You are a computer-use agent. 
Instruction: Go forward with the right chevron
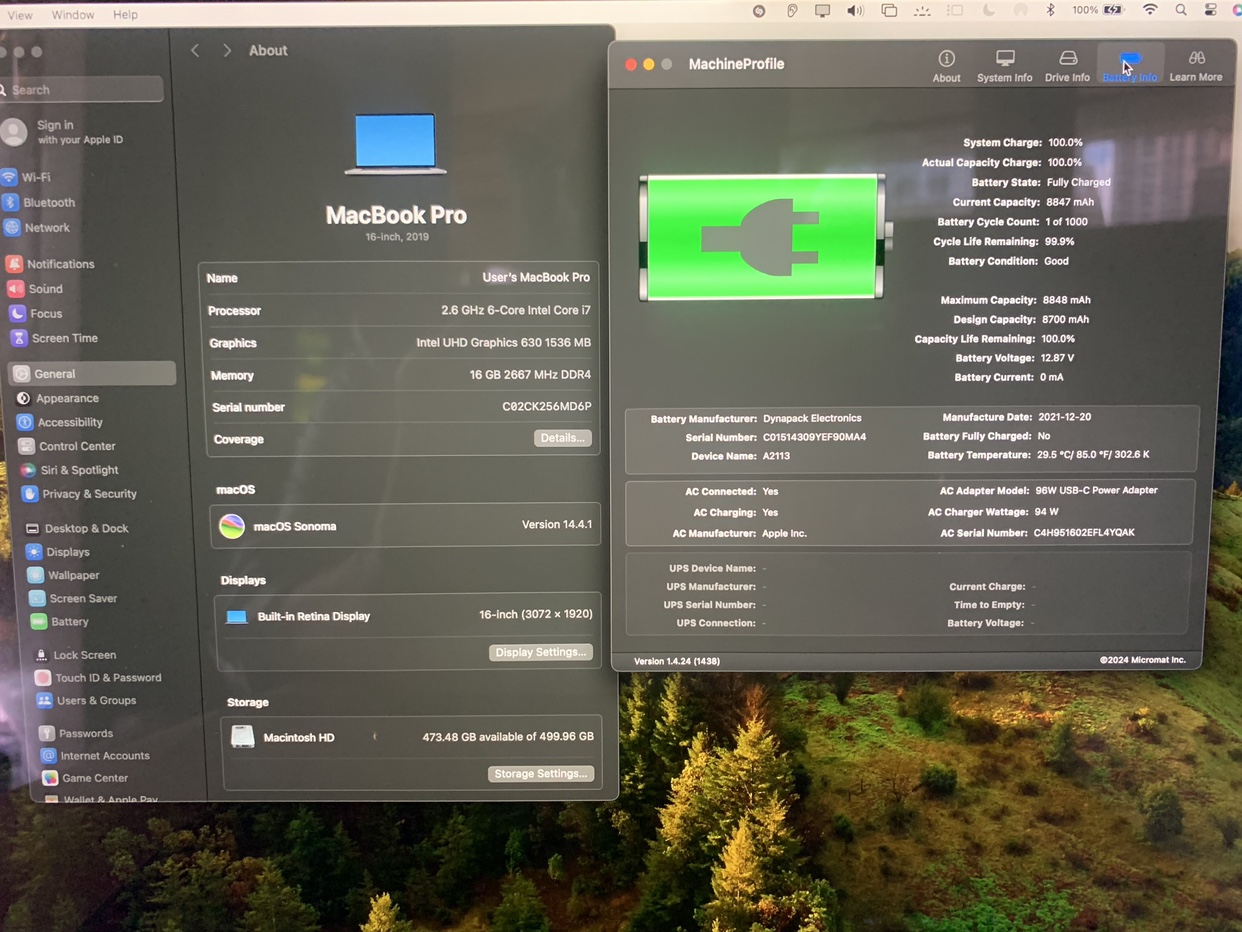click(227, 50)
